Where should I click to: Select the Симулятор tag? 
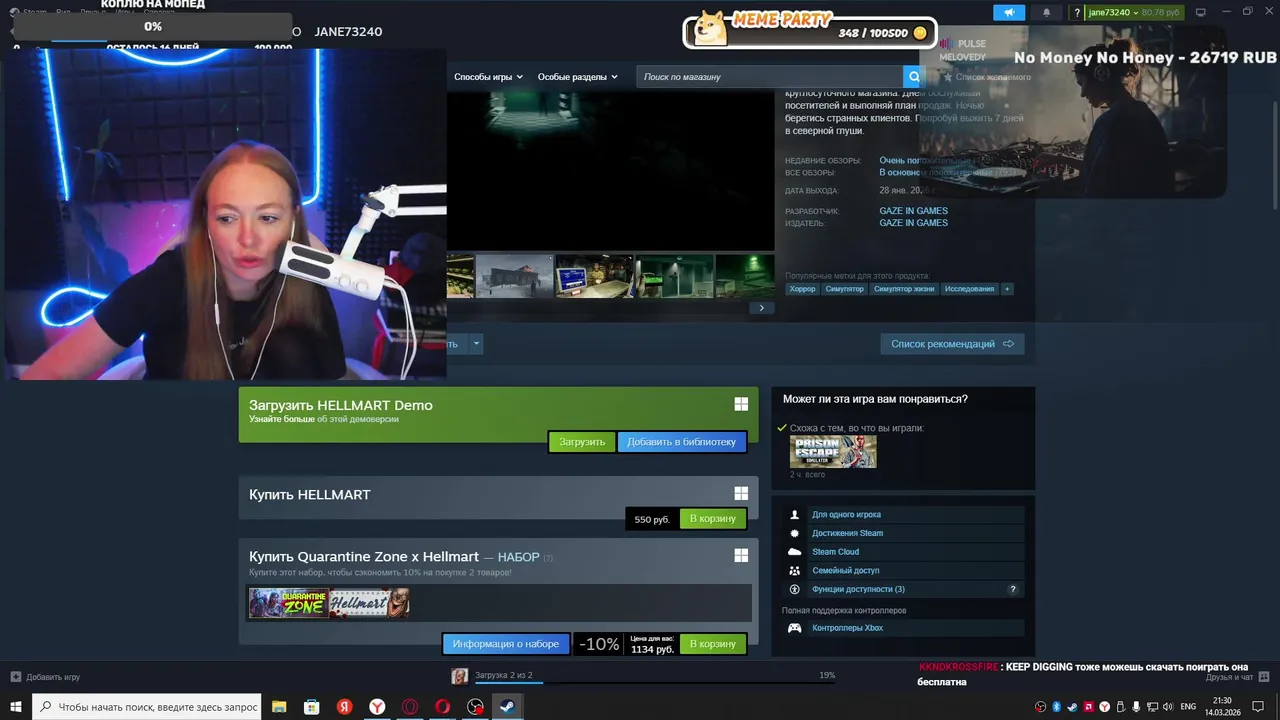coord(844,289)
